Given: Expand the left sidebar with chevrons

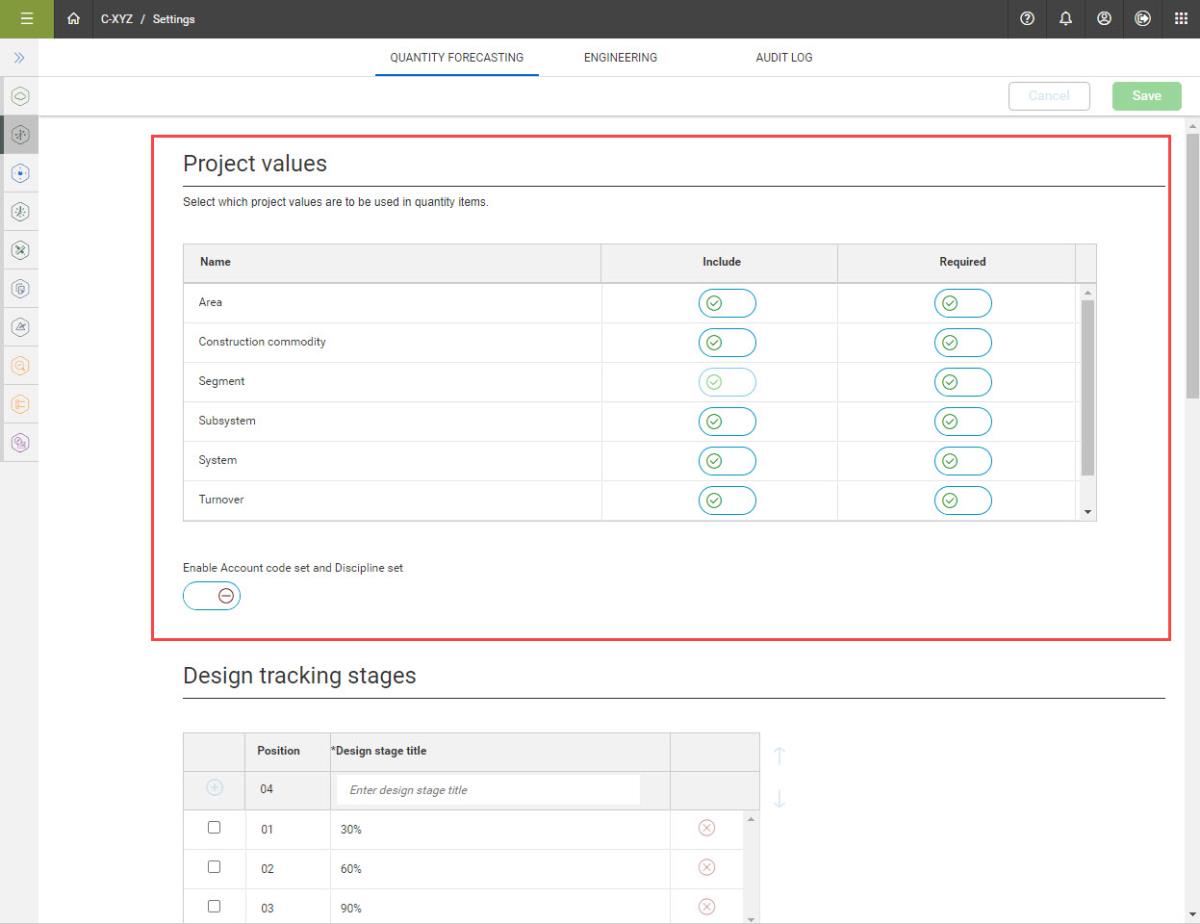Looking at the screenshot, I should tap(19, 58).
